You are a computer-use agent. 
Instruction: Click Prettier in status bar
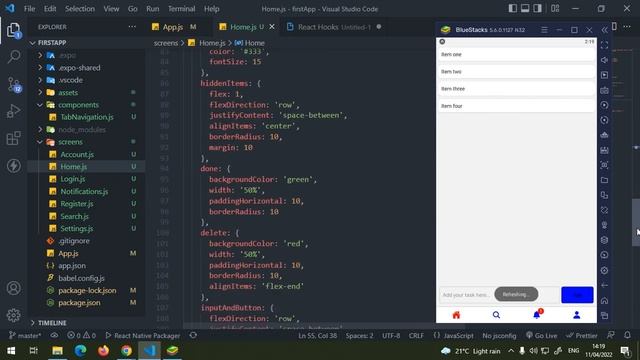coord(582,336)
